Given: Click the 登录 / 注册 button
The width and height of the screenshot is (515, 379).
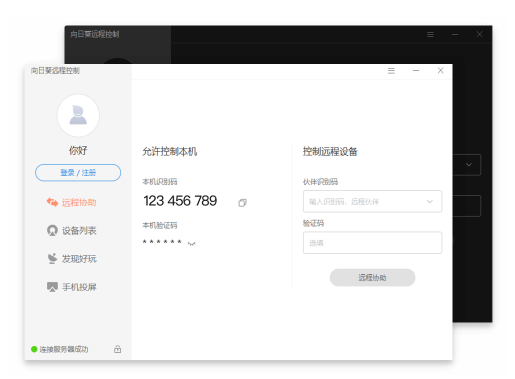Looking at the screenshot, I should tap(78, 173).
